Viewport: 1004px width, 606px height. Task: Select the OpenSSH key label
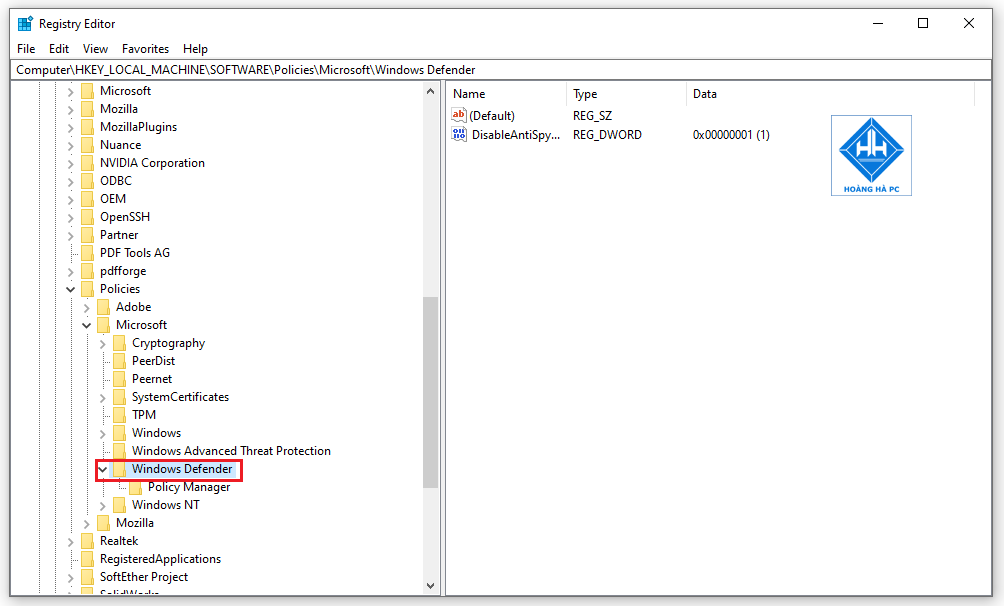click(125, 217)
